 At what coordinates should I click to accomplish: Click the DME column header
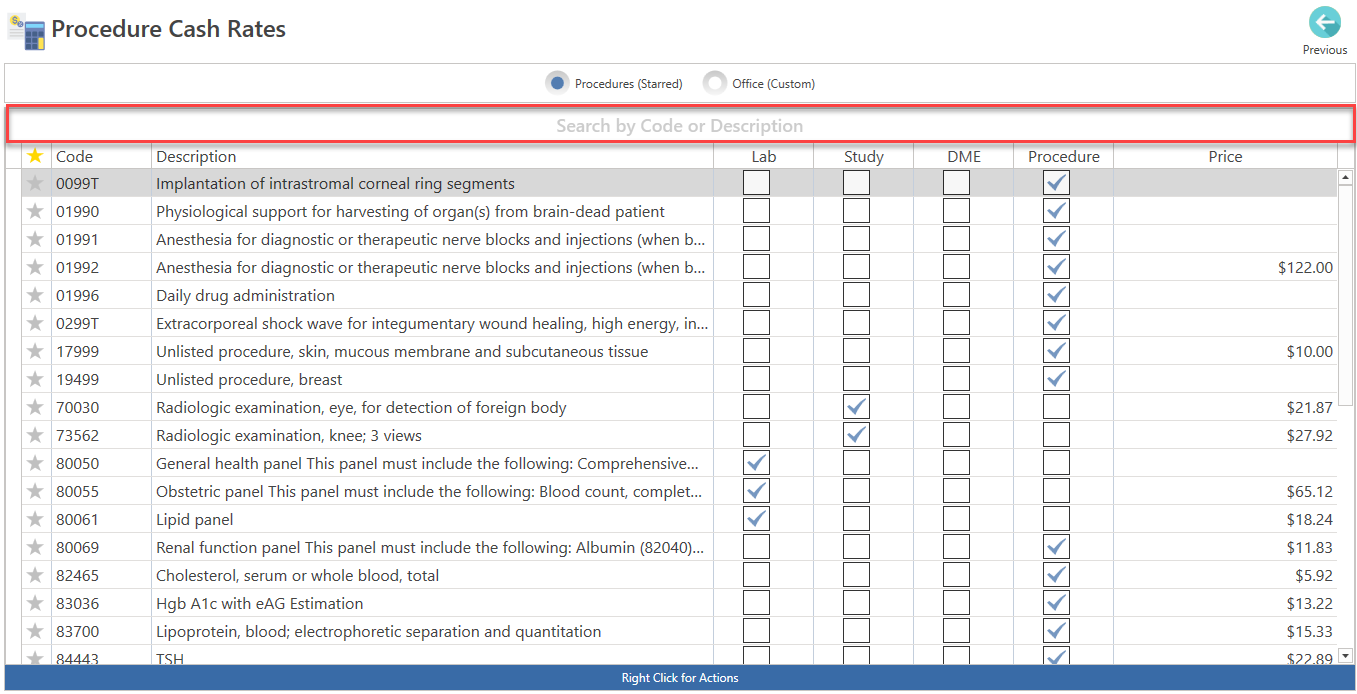(x=964, y=156)
